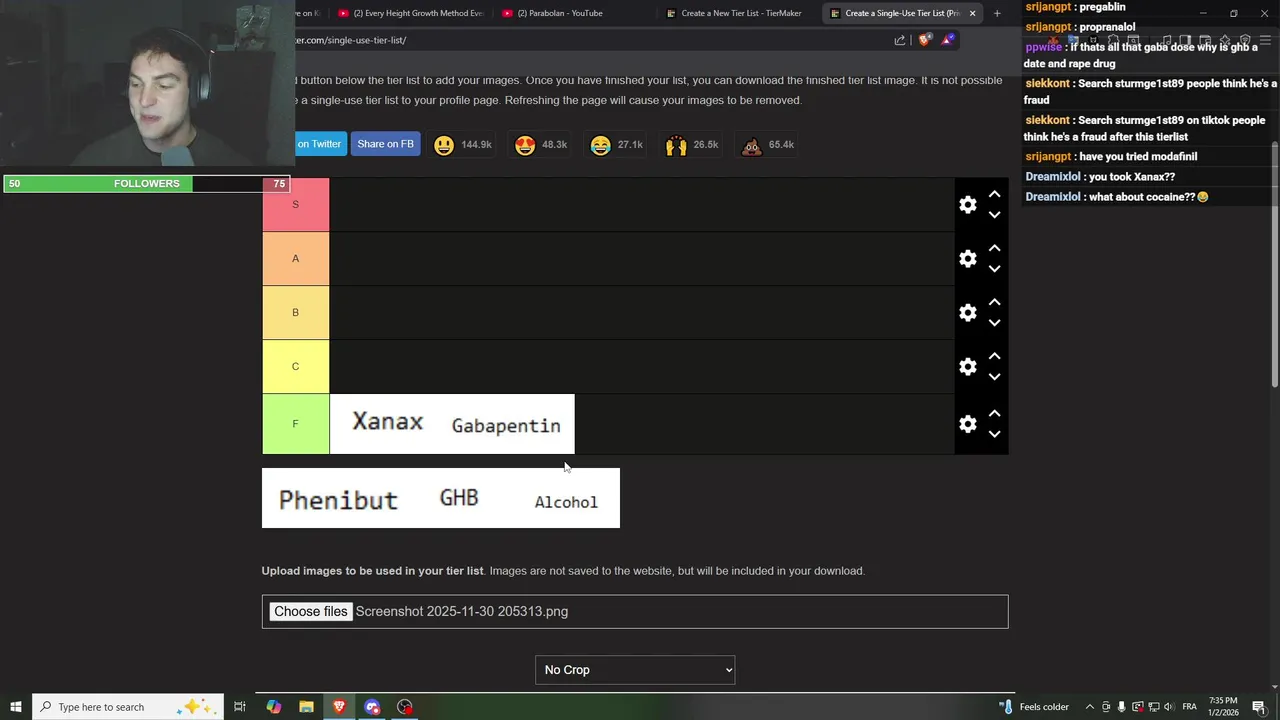Open settings gear for B tier row

pos(967,313)
